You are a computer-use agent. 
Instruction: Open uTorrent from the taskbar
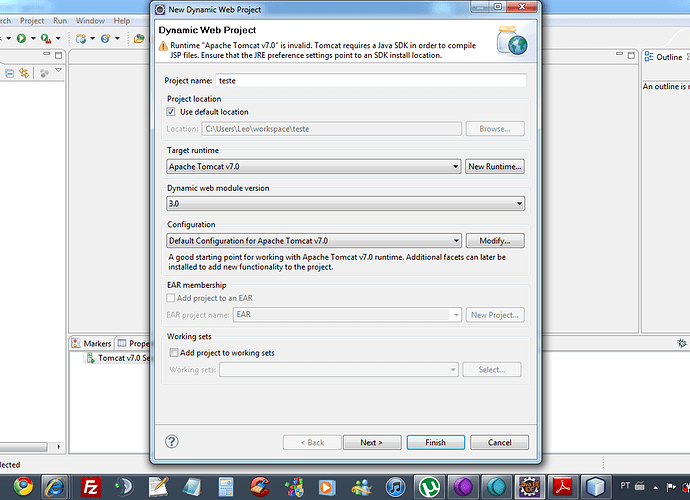(429, 487)
